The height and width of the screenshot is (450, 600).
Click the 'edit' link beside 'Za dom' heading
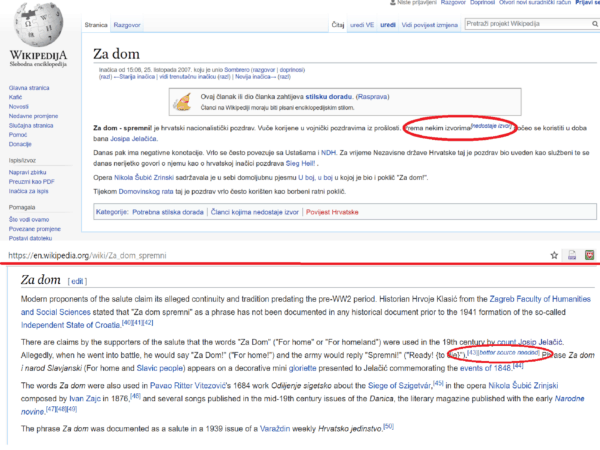tap(78, 281)
